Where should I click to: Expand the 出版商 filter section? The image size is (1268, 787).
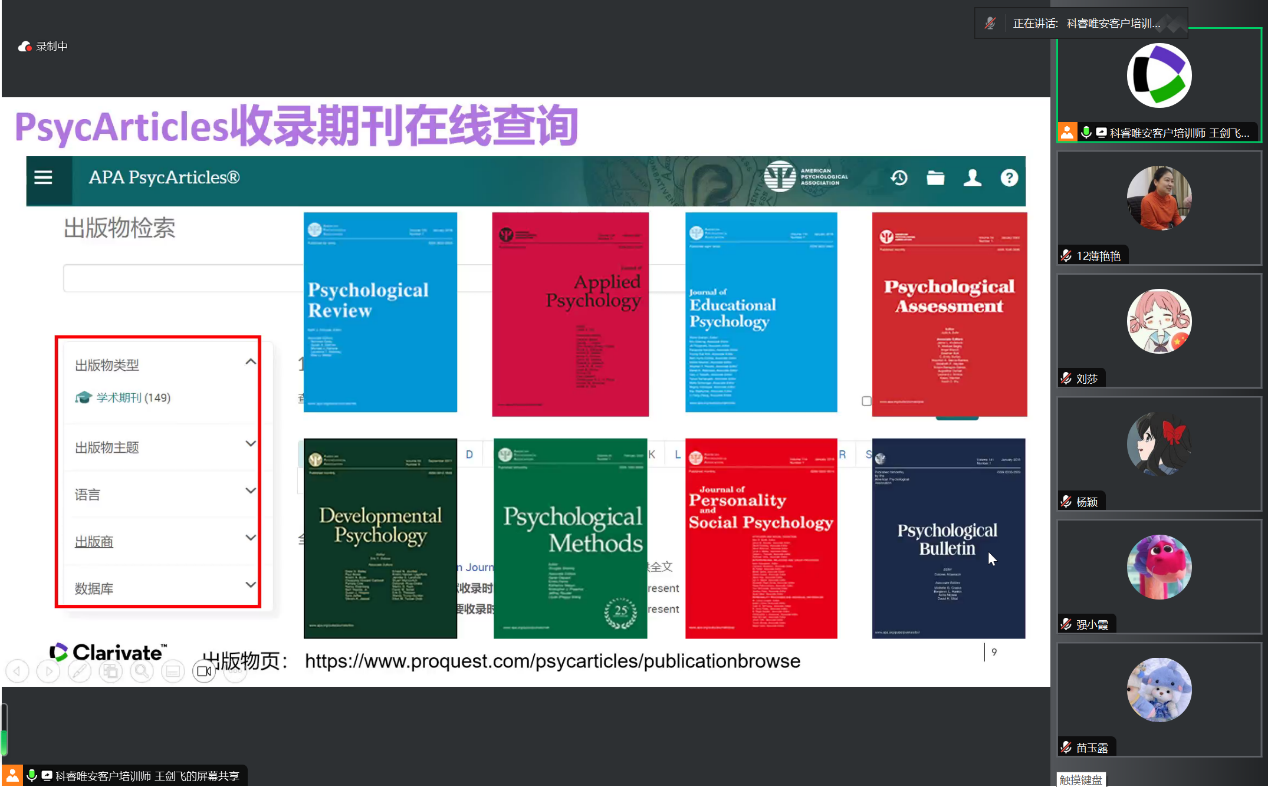pyautogui.click(x=250, y=538)
